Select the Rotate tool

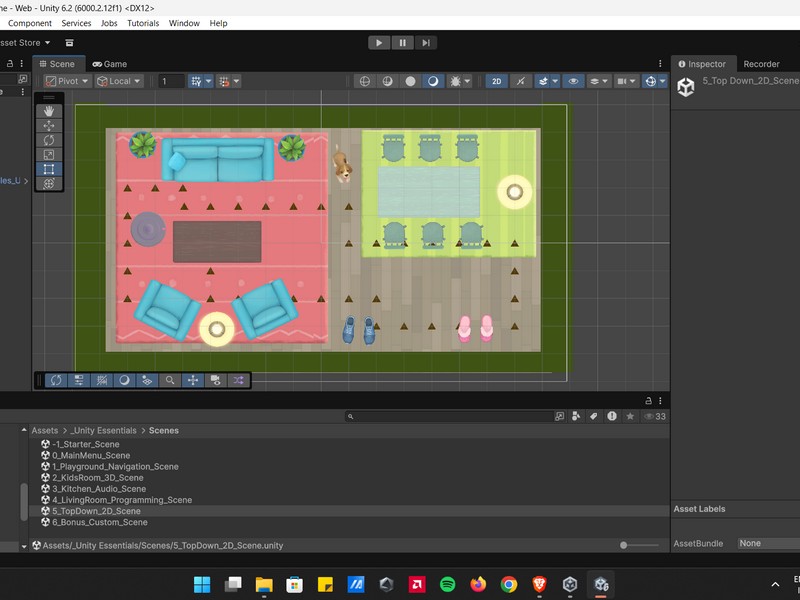tap(49, 141)
